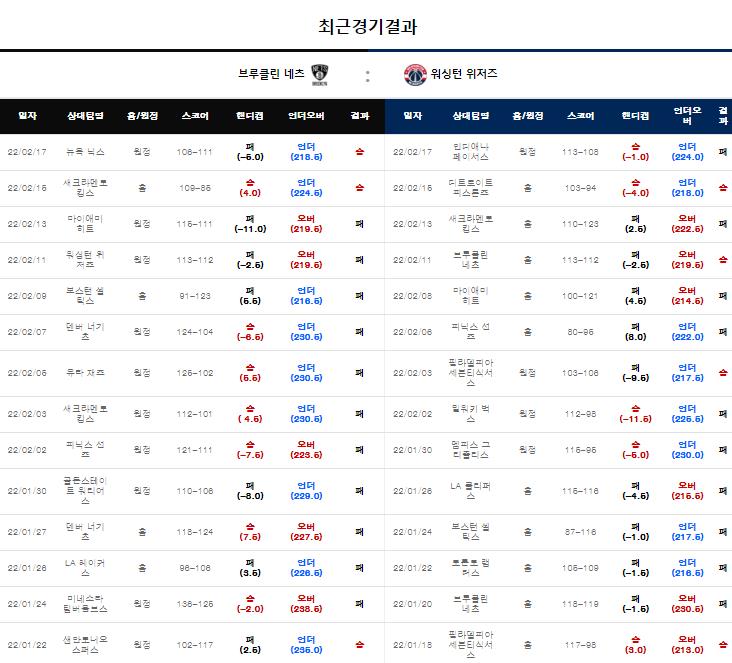
Task: Click the 상대팀명 header in the navy Wizards table
Action: point(471,116)
